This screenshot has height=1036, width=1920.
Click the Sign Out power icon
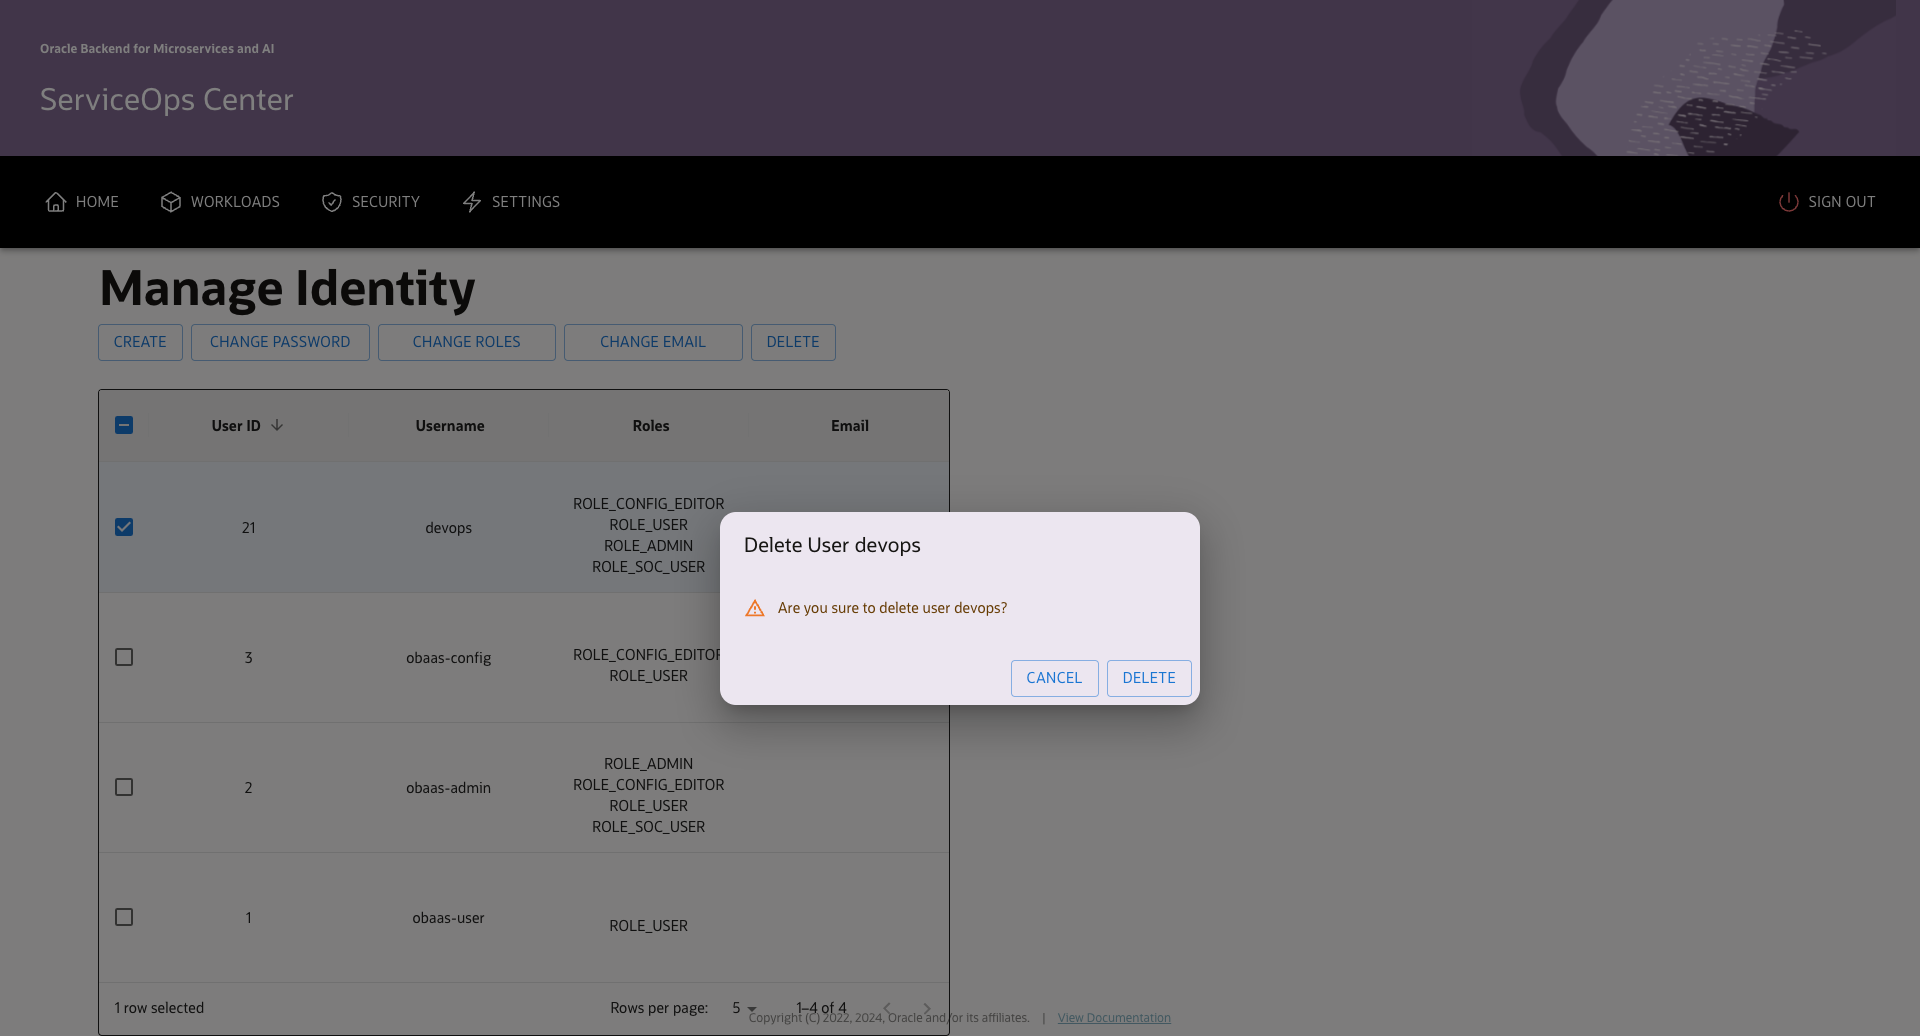[x=1789, y=202]
